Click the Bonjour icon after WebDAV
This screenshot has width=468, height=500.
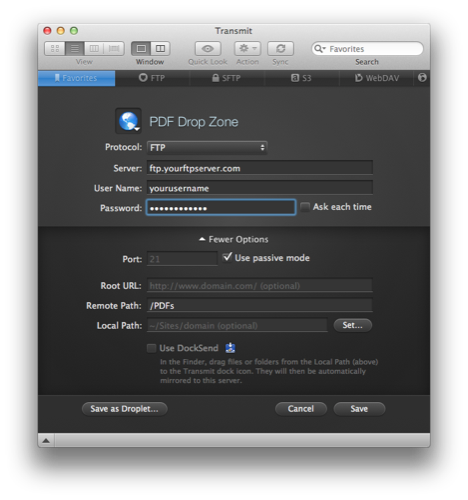(x=422, y=78)
